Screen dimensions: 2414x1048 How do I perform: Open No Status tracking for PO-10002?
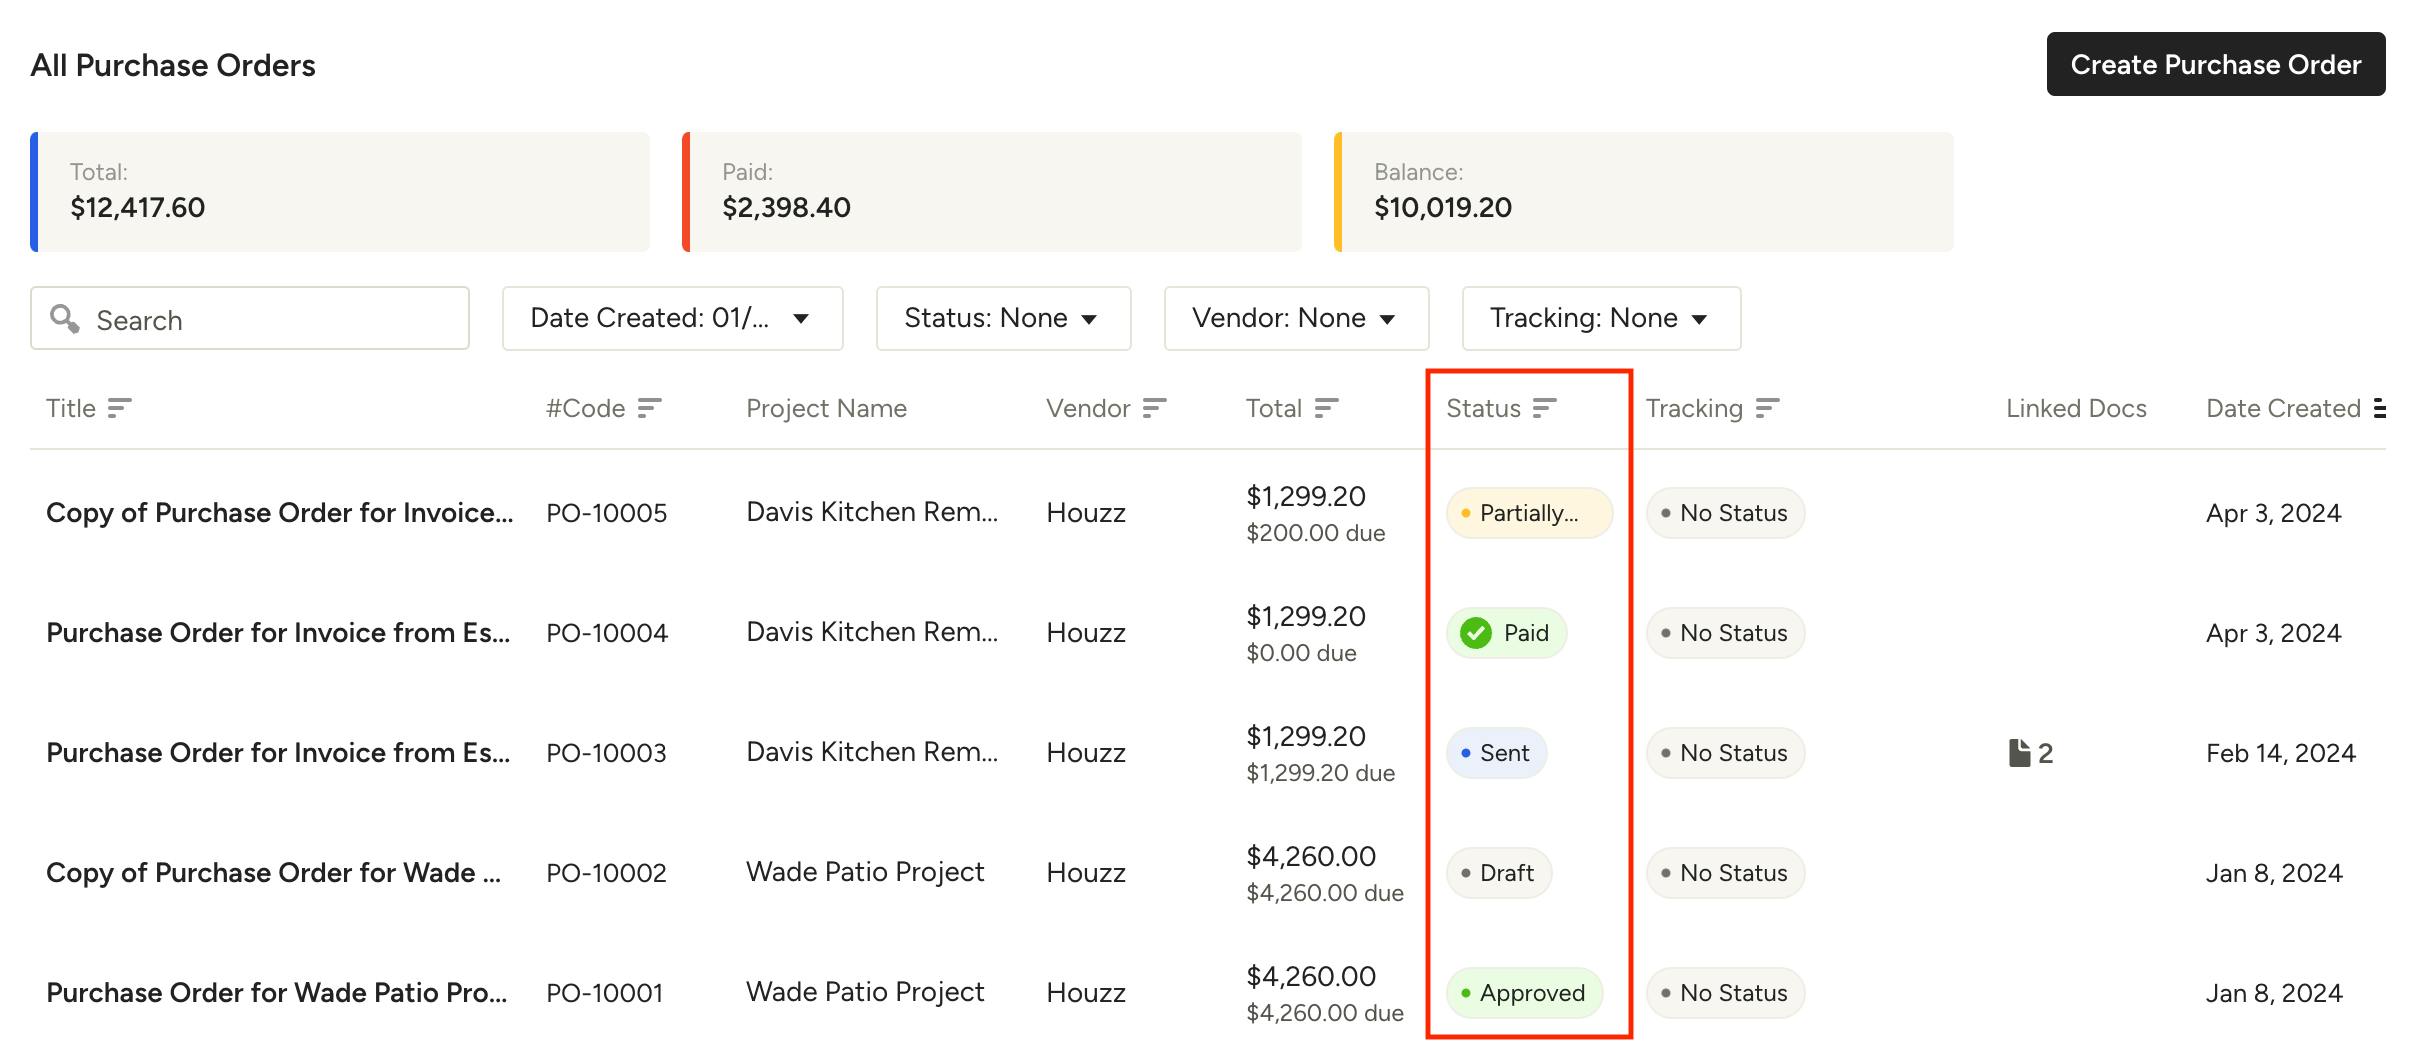point(1725,873)
